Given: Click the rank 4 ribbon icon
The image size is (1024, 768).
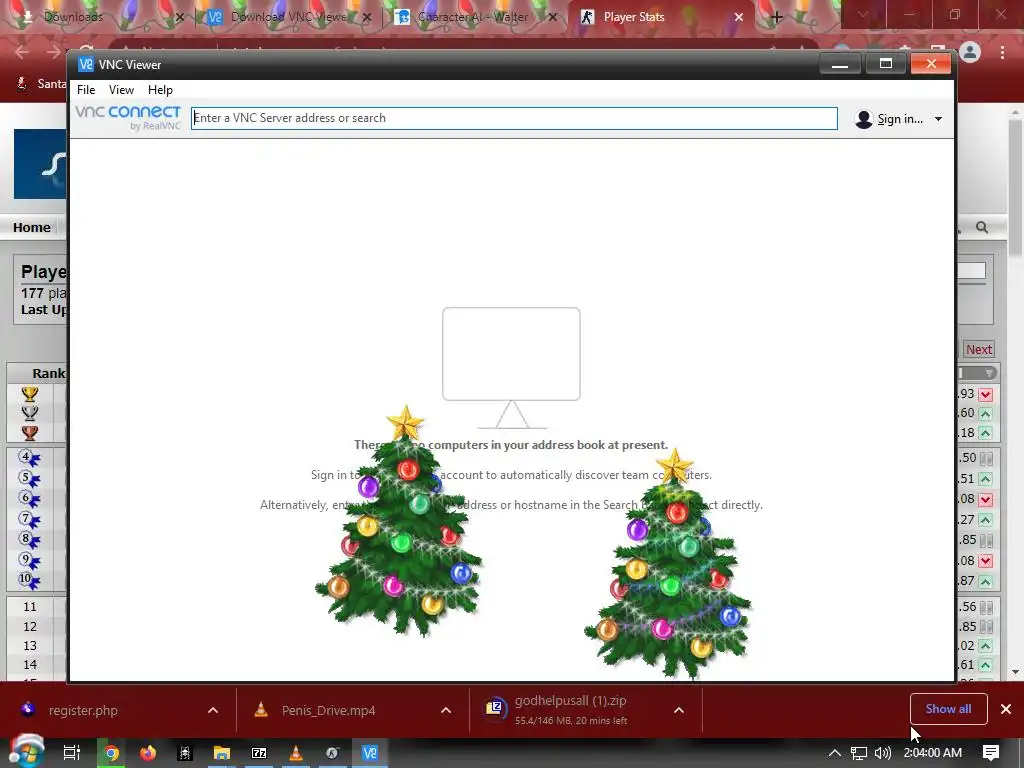Looking at the screenshot, I should click(29, 458).
